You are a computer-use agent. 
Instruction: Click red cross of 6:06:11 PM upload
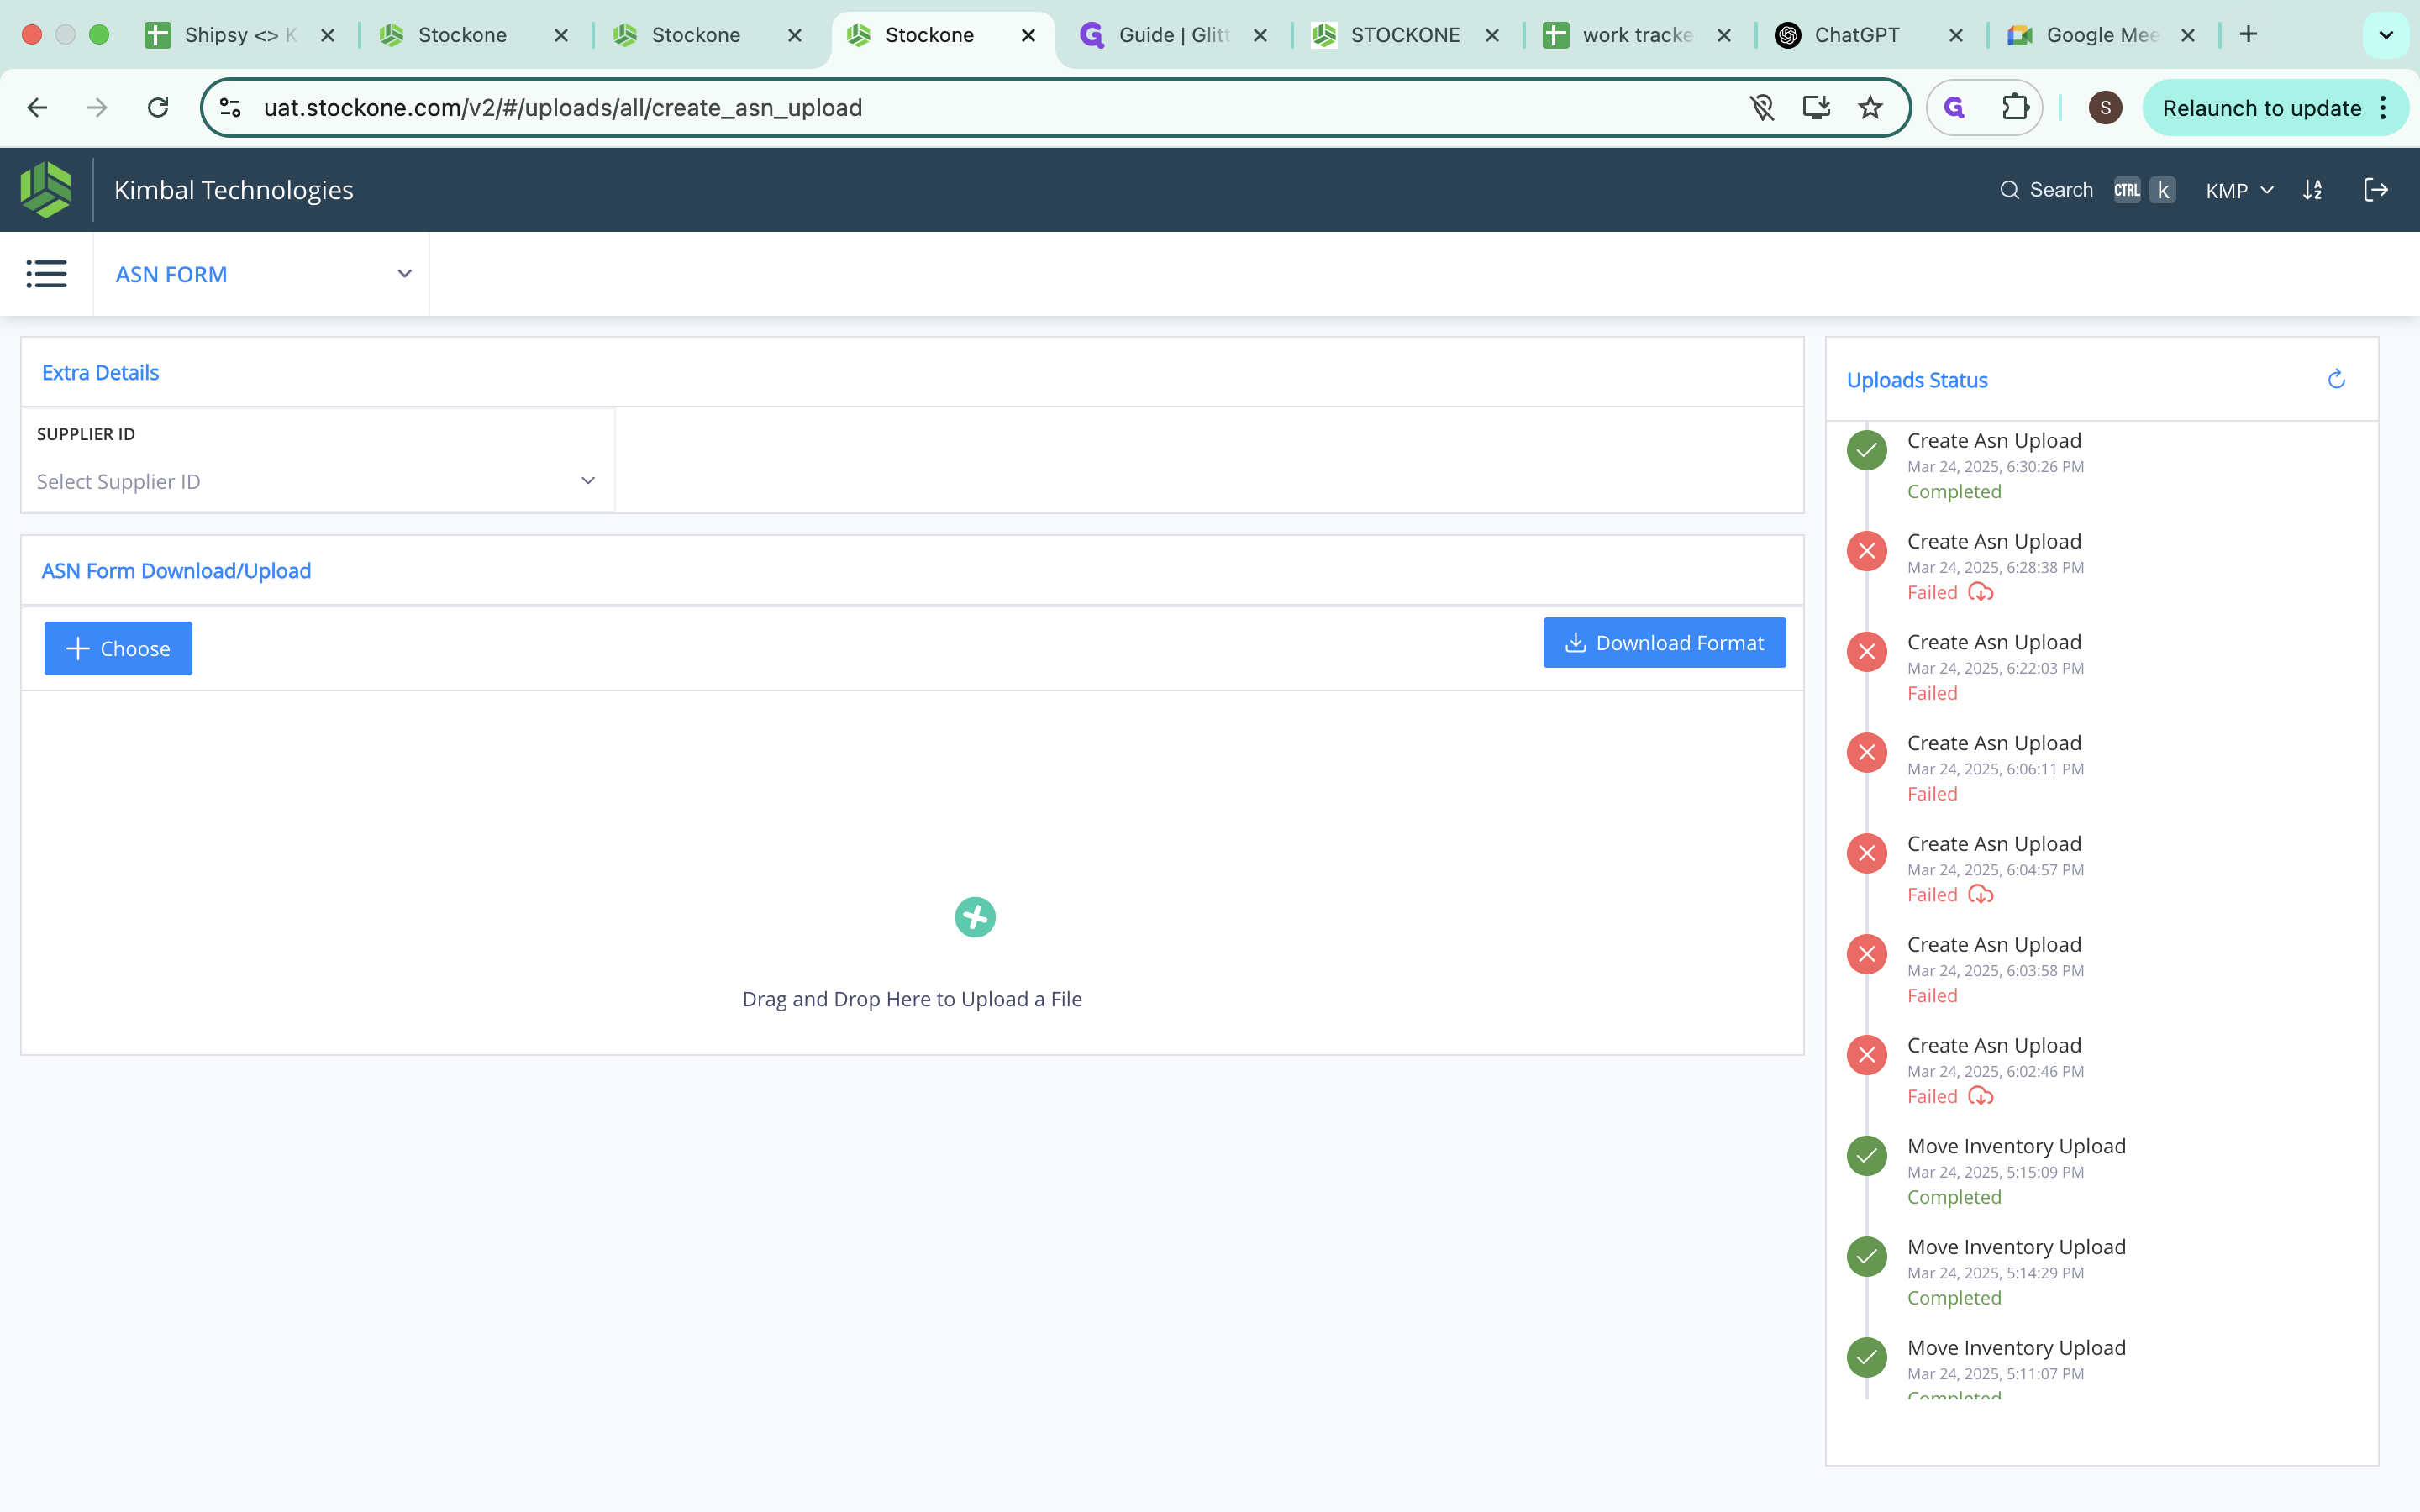click(x=1867, y=753)
